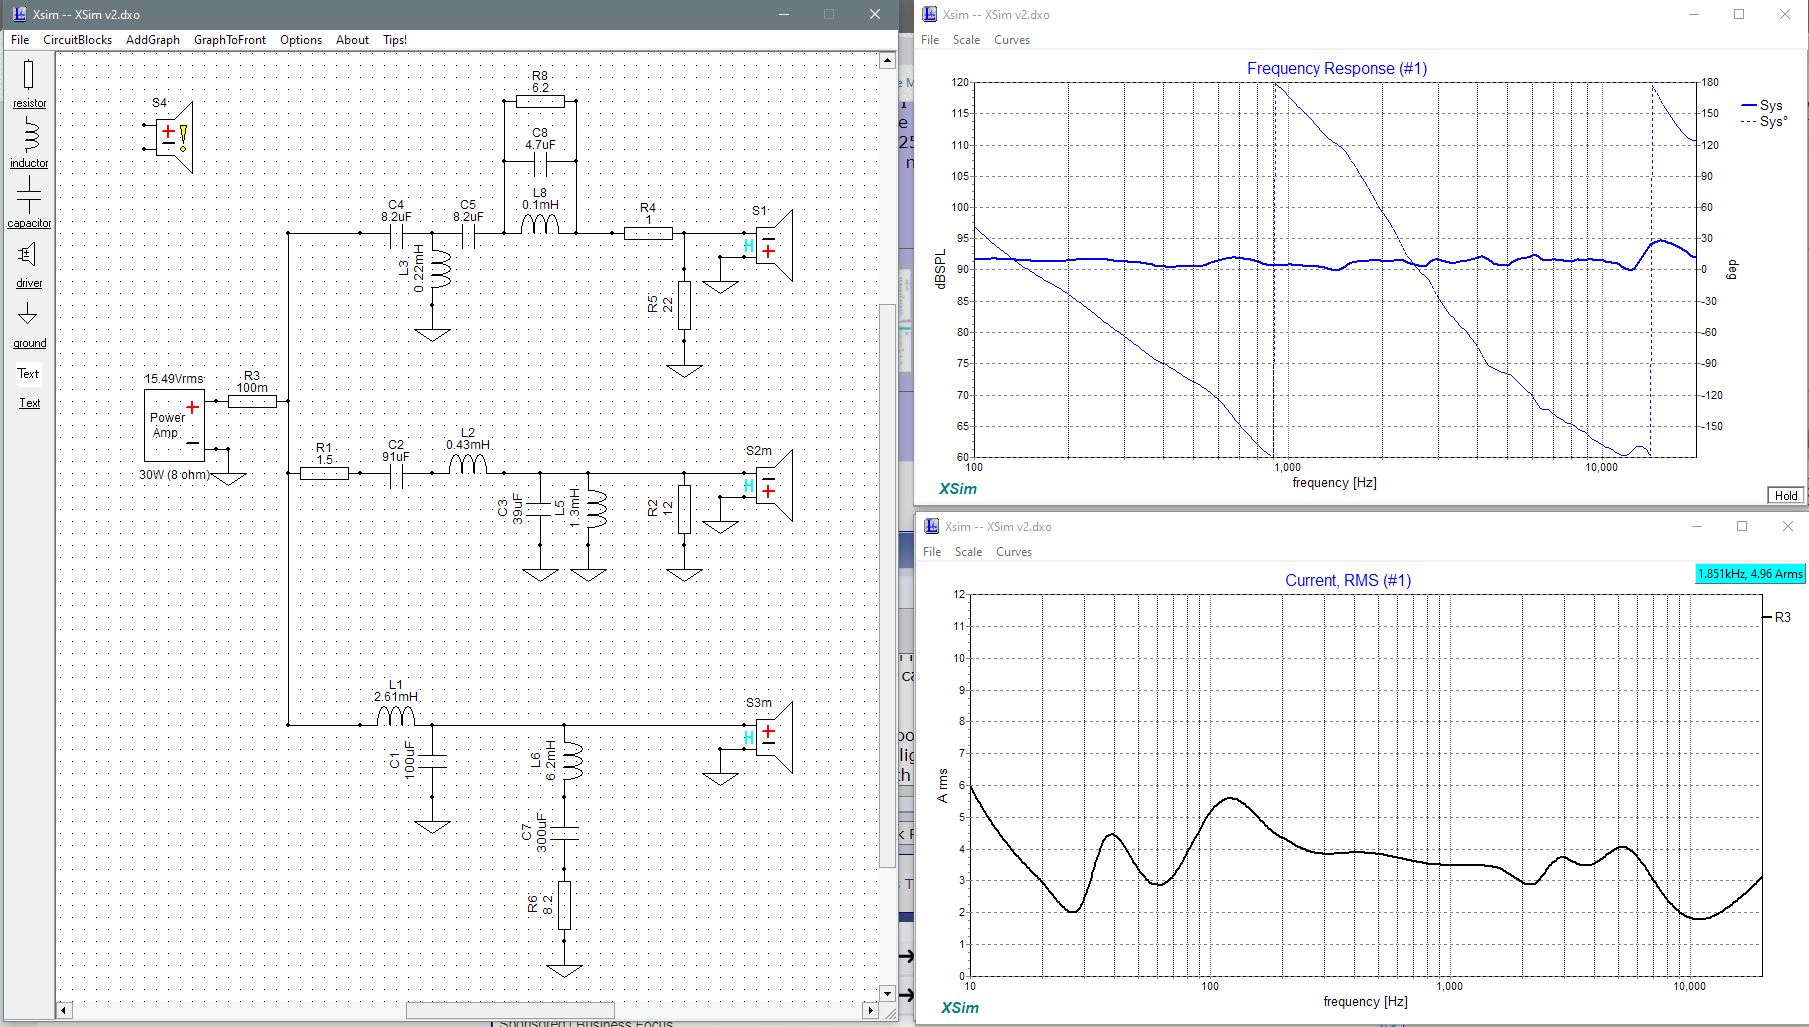Image resolution: width=1809 pixels, height=1027 pixels.
Task: Select the inductor component tool
Action: point(29,143)
